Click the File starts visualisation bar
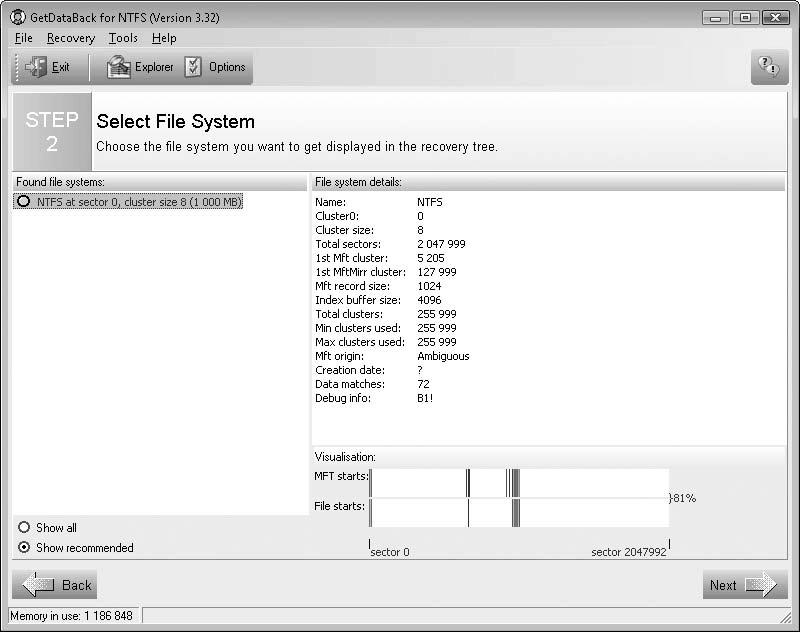This screenshot has width=800, height=632. (x=518, y=513)
